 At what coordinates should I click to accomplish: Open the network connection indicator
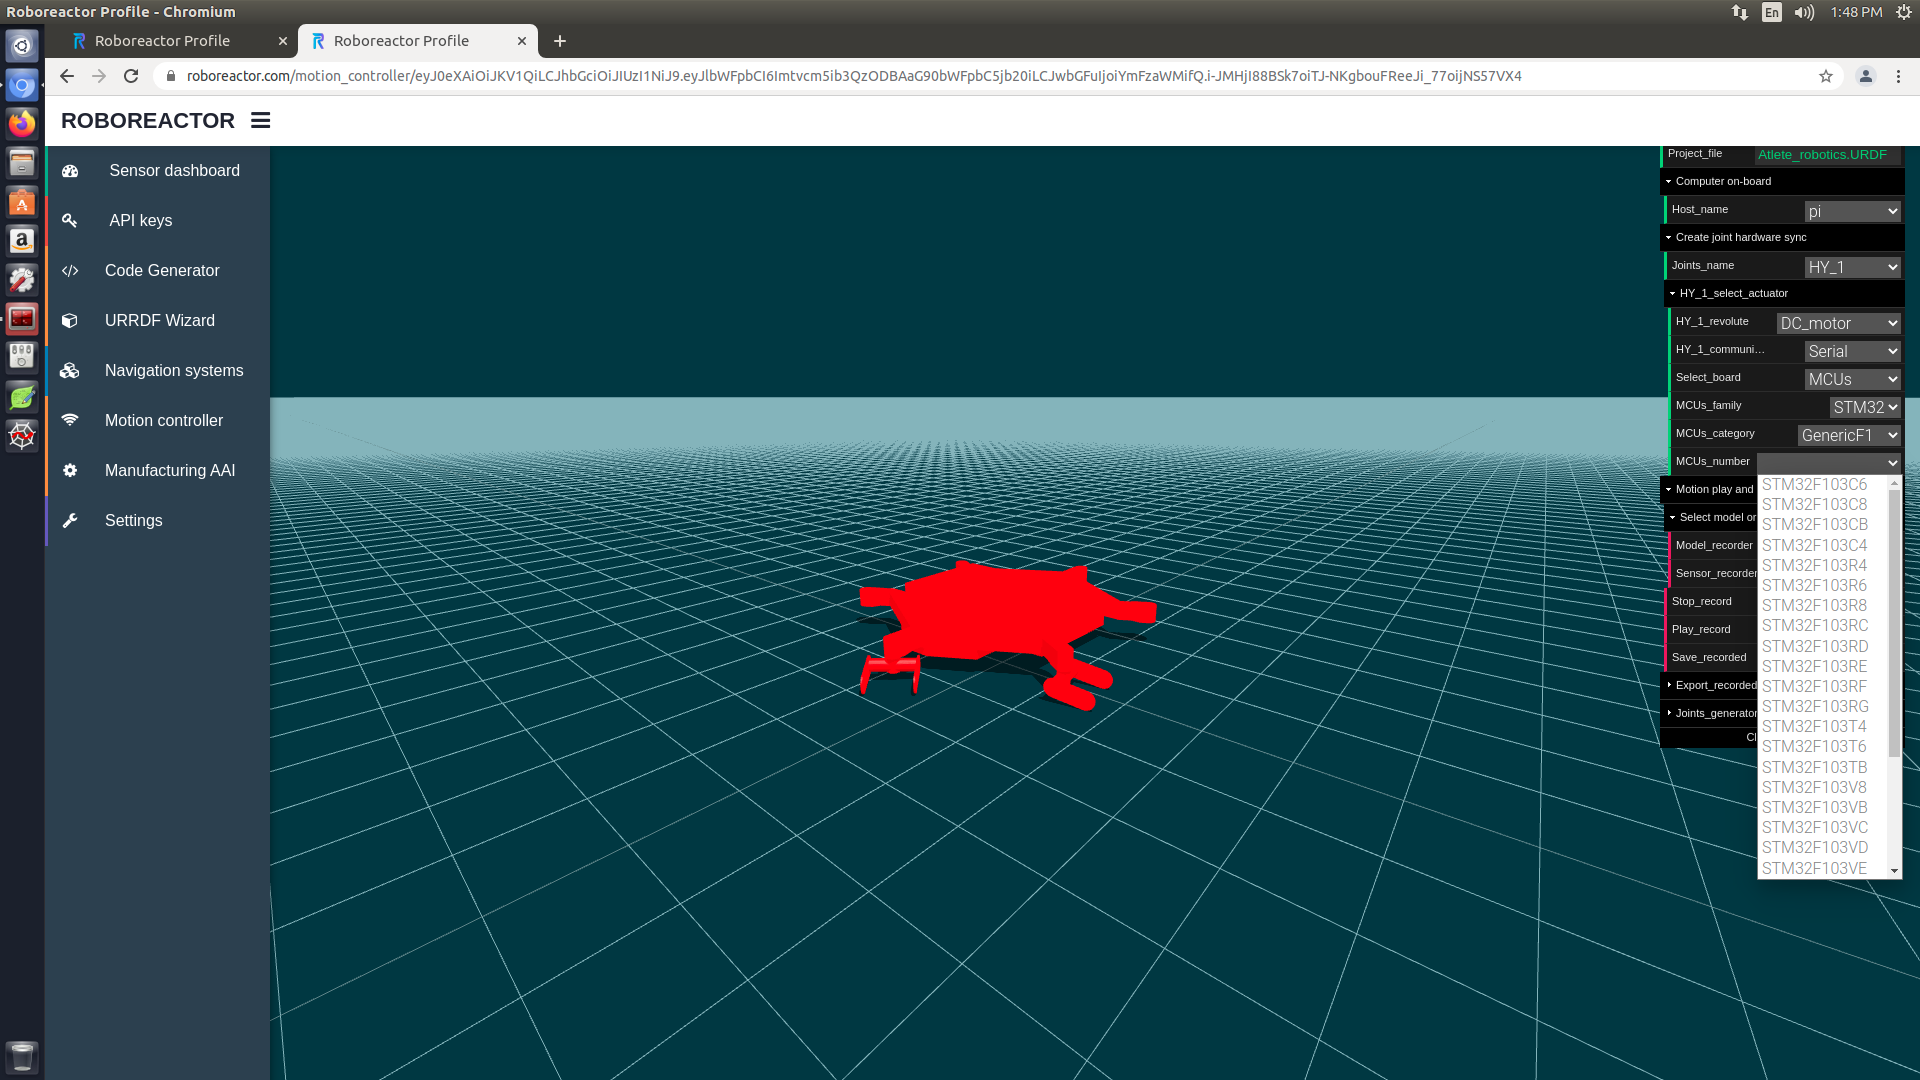(1740, 12)
